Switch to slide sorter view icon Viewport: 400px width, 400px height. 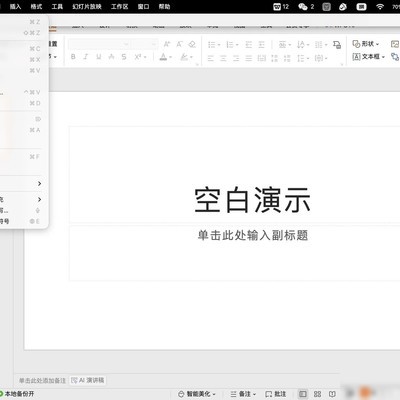(318, 394)
